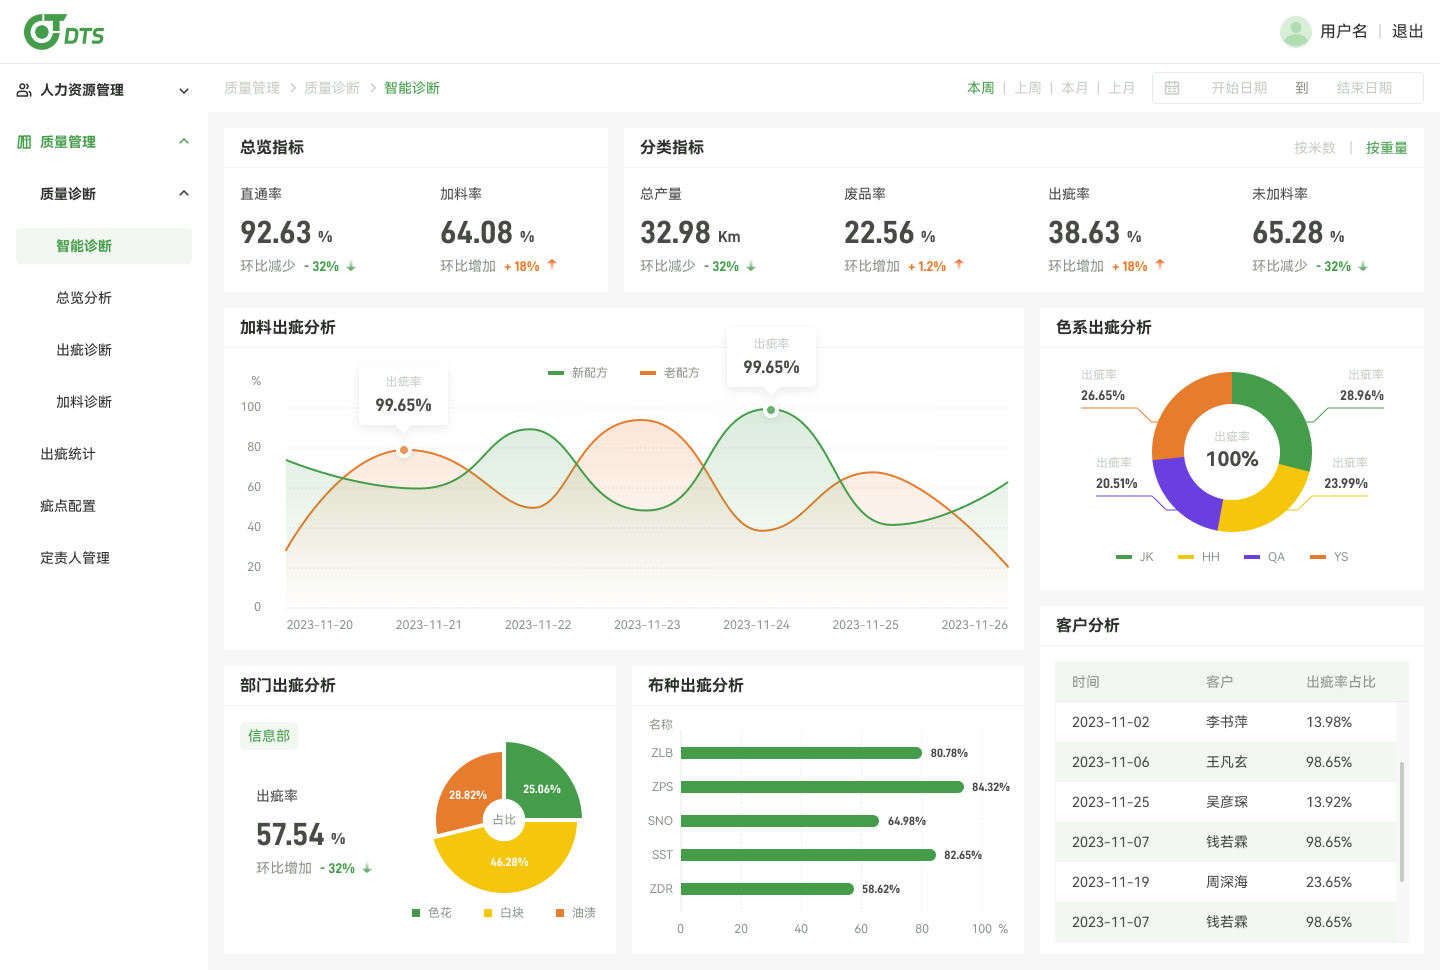1440x970 pixels.
Task: Click the down arrow beside 未加料率 trend
Action: pyautogui.click(x=1363, y=267)
